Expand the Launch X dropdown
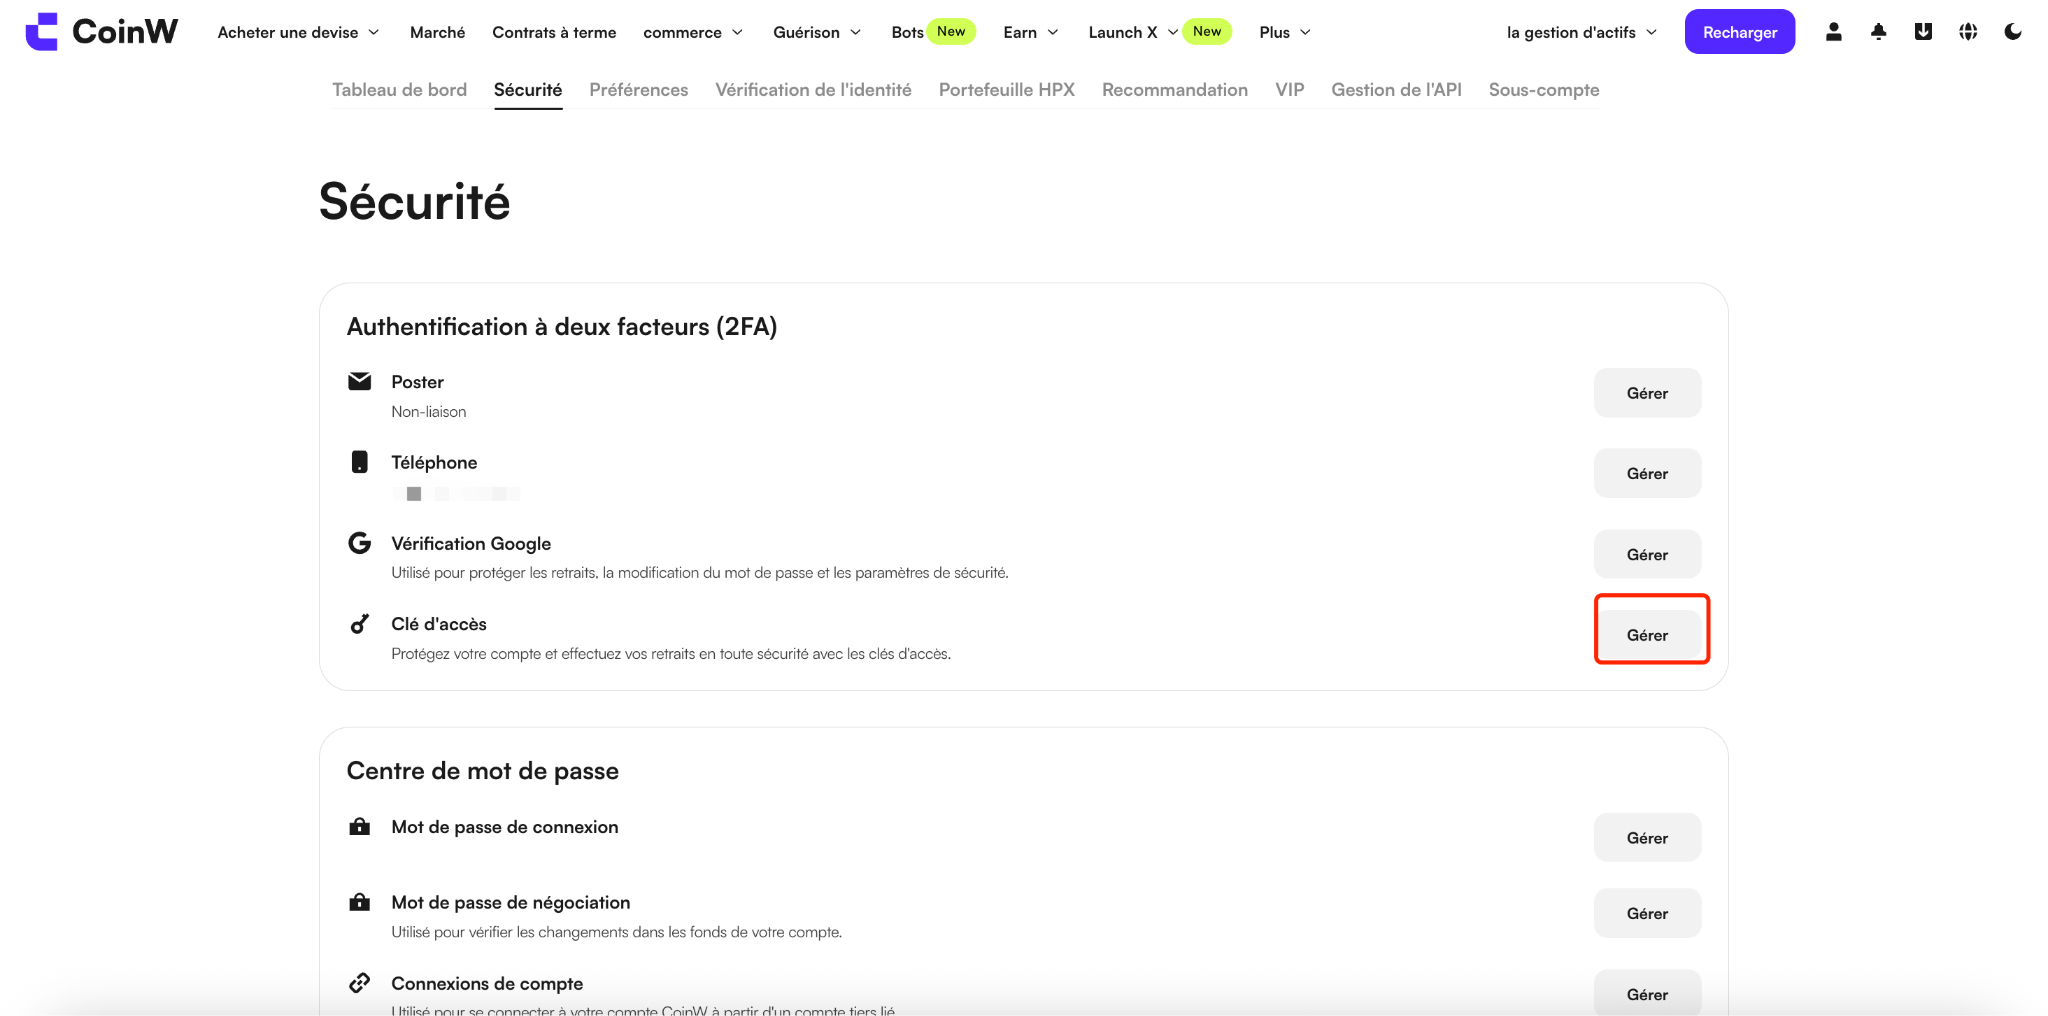2048x1016 pixels. coord(1132,32)
